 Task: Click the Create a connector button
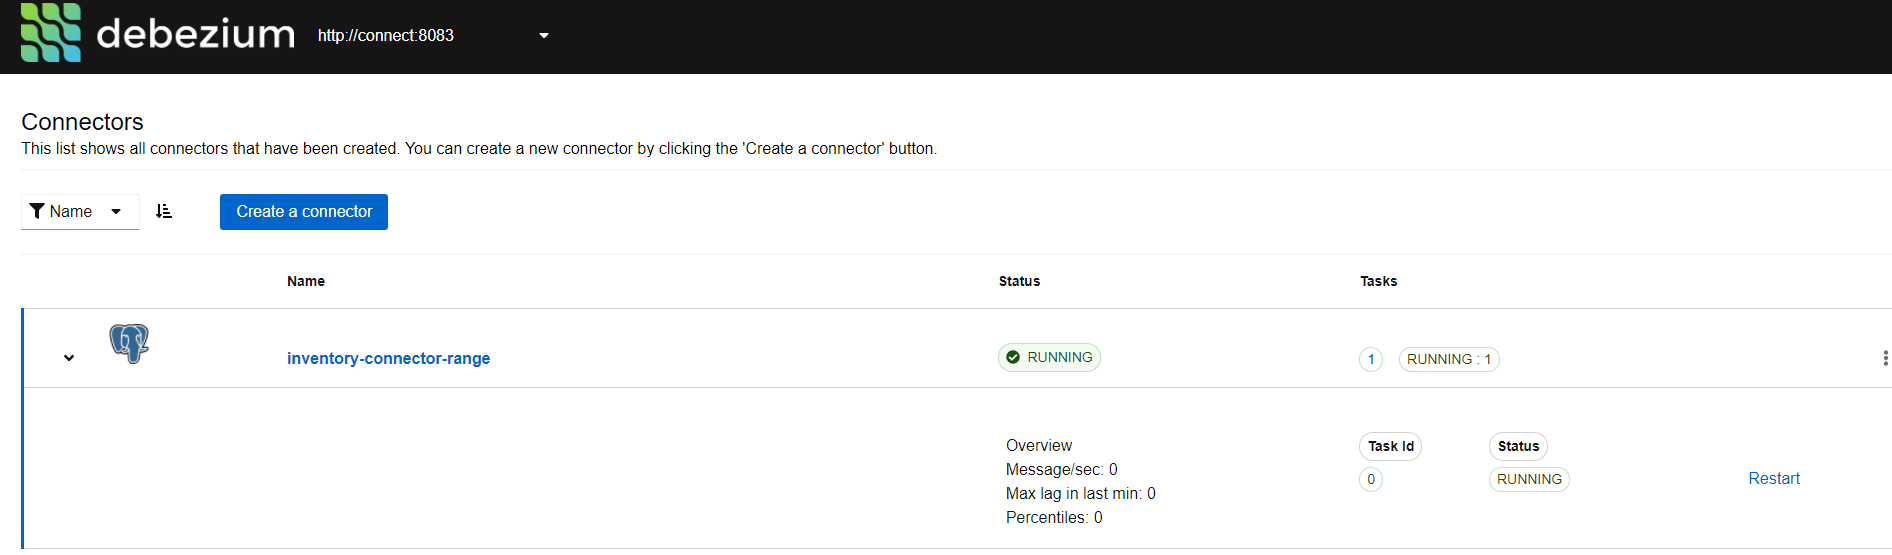tap(304, 211)
